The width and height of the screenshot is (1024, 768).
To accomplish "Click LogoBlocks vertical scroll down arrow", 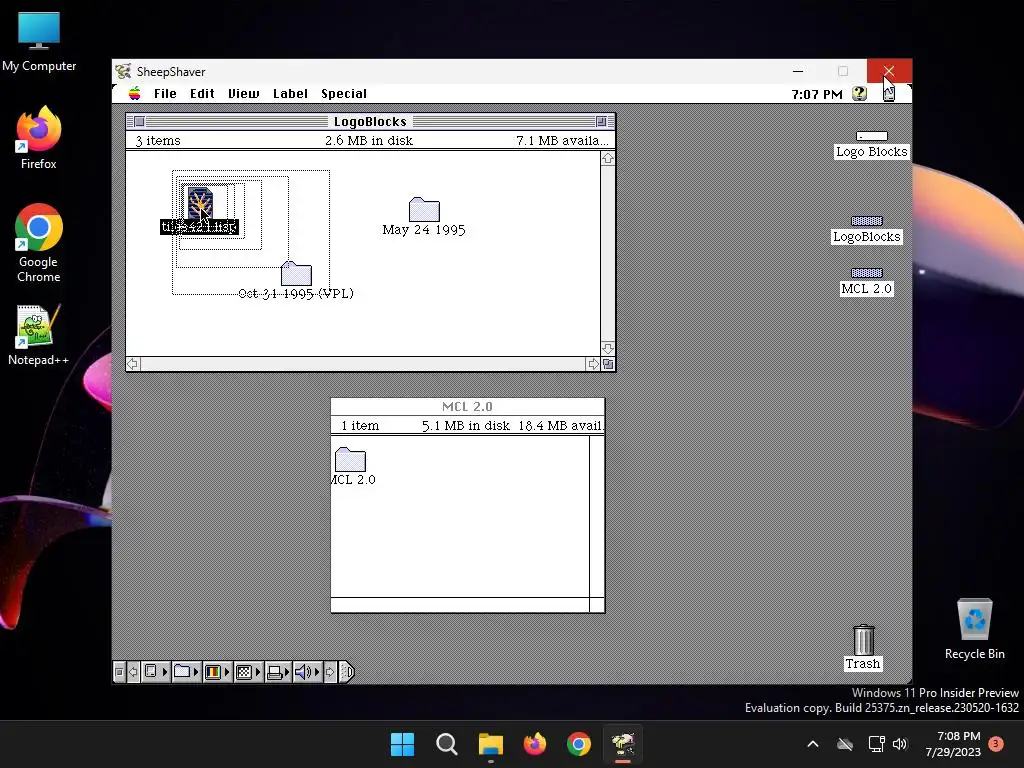I will tap(608, 349).
